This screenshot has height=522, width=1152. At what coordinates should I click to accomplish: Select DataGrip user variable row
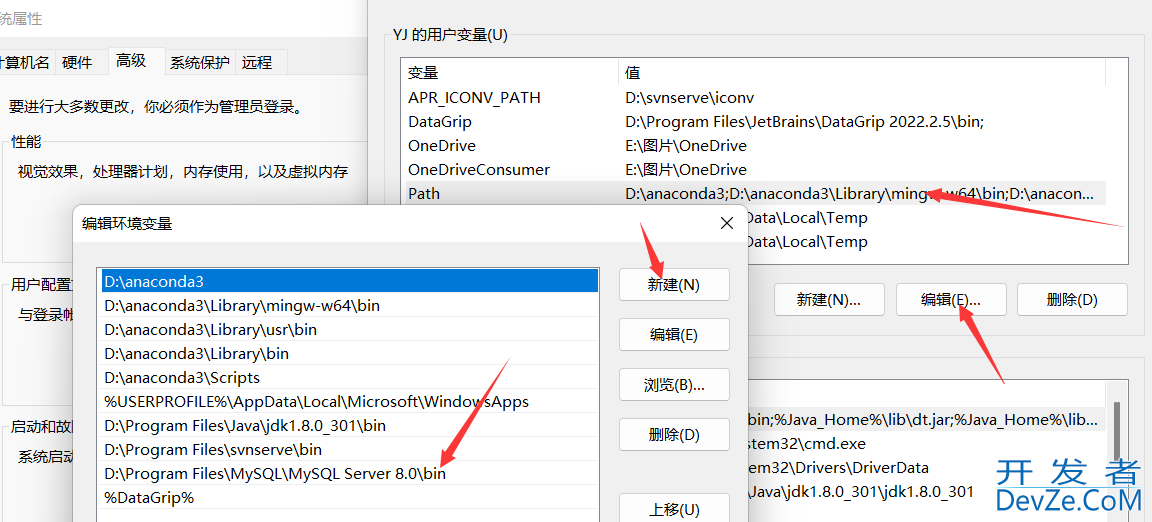click(755, 121)
